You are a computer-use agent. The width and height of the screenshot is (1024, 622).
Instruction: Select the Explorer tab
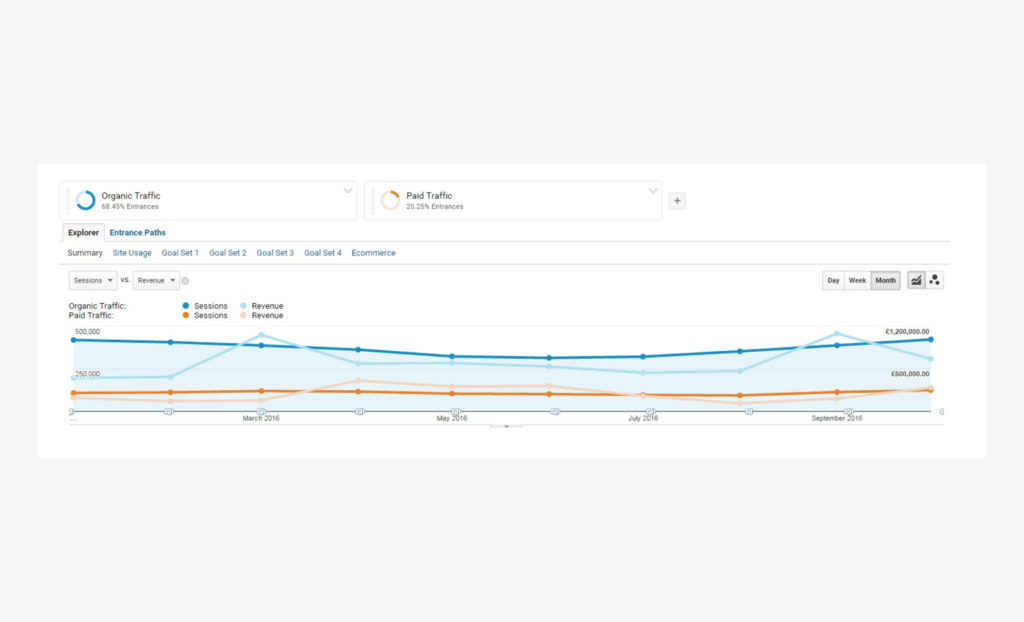[x=84, y=233]
